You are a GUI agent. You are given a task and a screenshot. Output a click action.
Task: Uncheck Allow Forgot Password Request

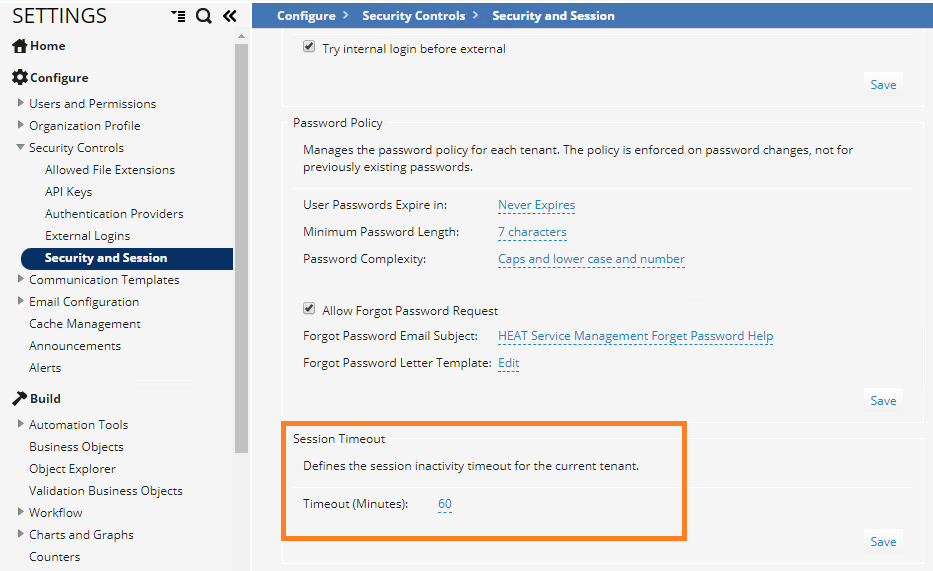(x=309, y=310)
